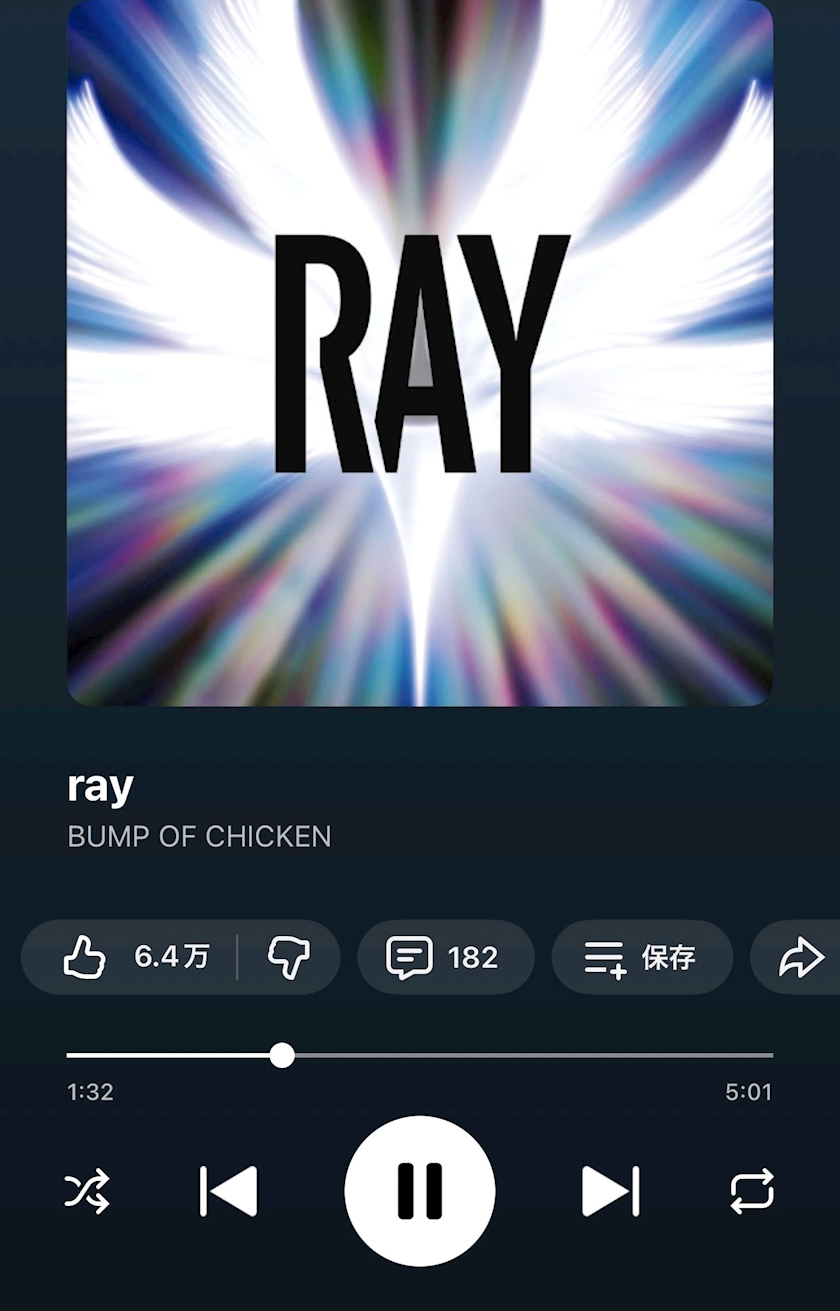Tap the add-to-playlist icon beside 保存
840x1311 pixels.
tap(605, 958)
